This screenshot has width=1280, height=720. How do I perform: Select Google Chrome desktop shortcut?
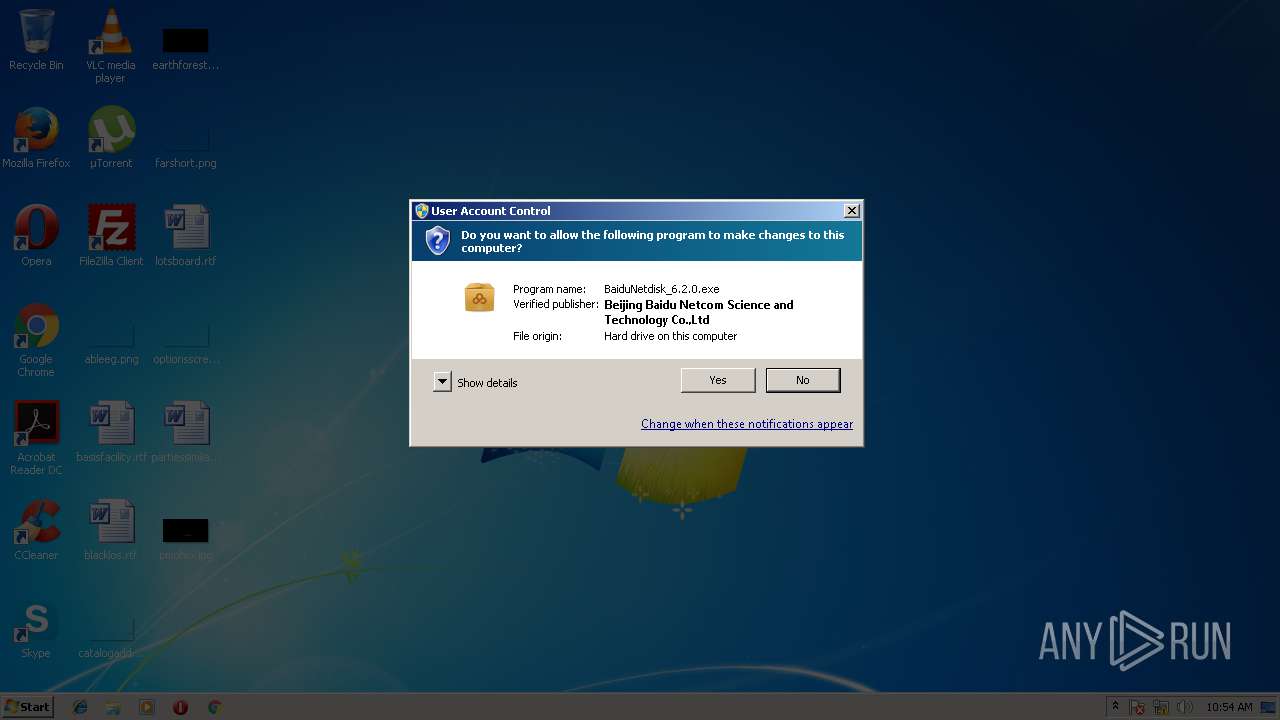(x=36, y=340)
